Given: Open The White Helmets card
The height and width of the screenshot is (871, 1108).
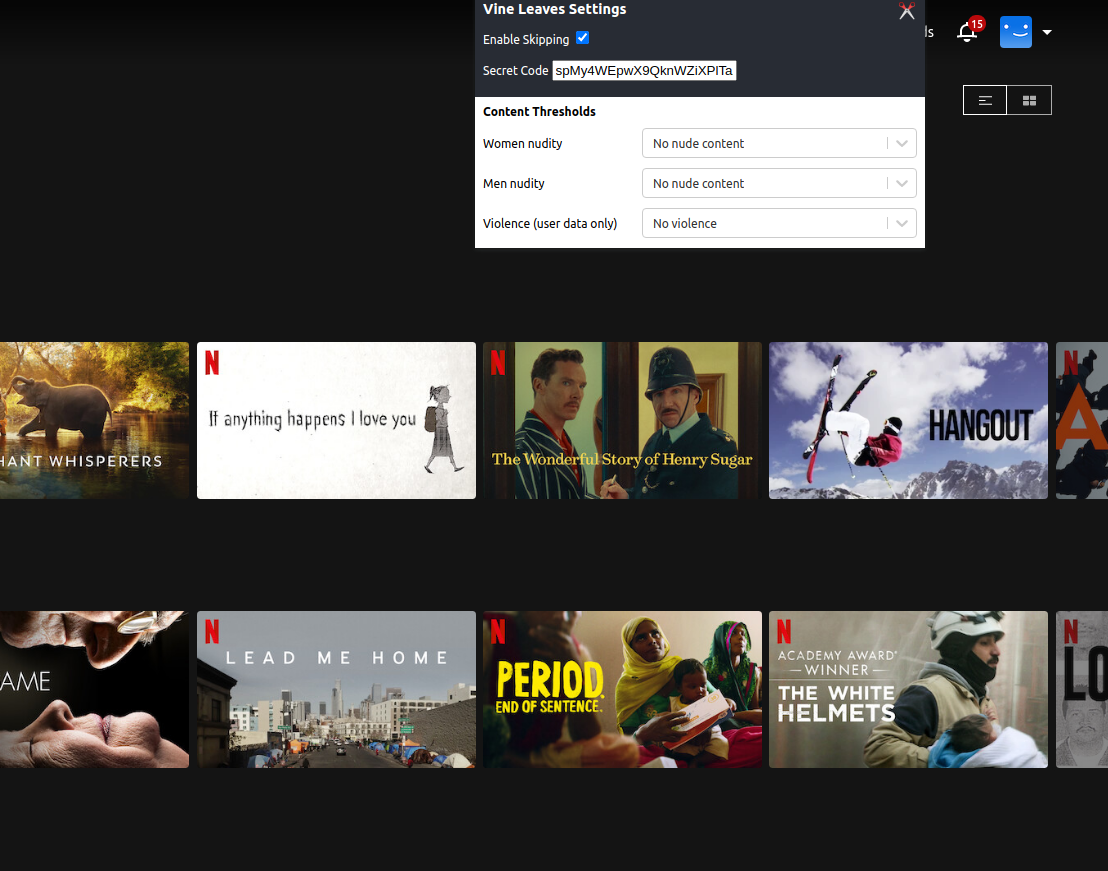Looking at the screenshot, I should pos(908,689).
